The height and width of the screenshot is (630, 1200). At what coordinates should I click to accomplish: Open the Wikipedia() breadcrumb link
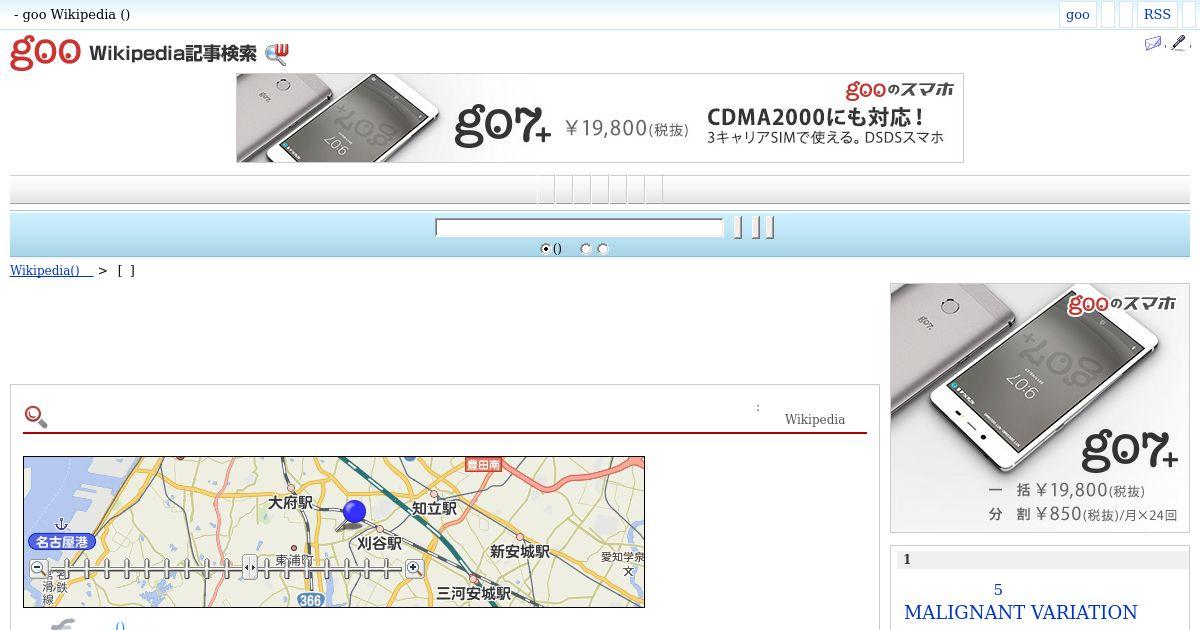click(51, 270)
